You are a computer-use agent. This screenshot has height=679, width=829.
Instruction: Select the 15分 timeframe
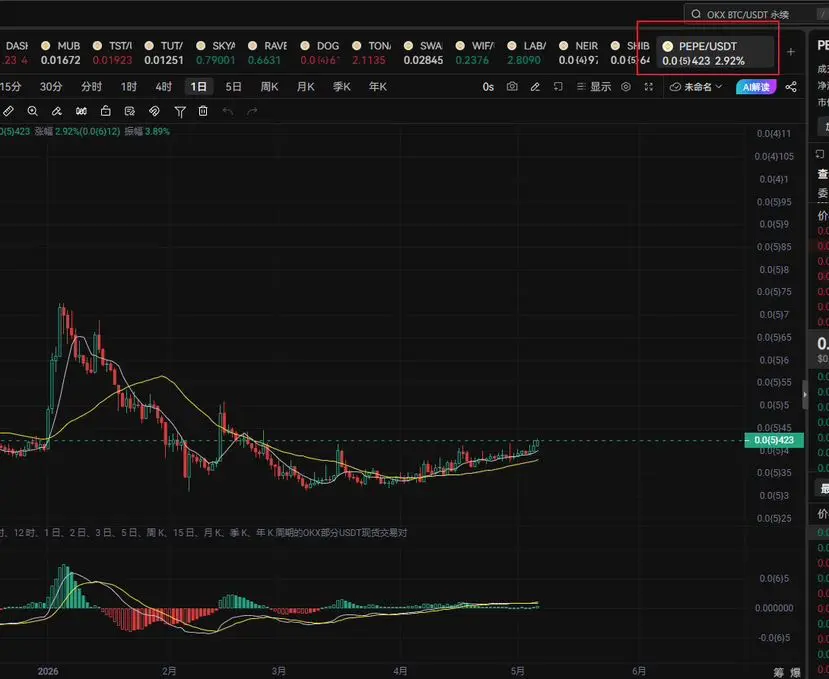(x=10, y=87)
